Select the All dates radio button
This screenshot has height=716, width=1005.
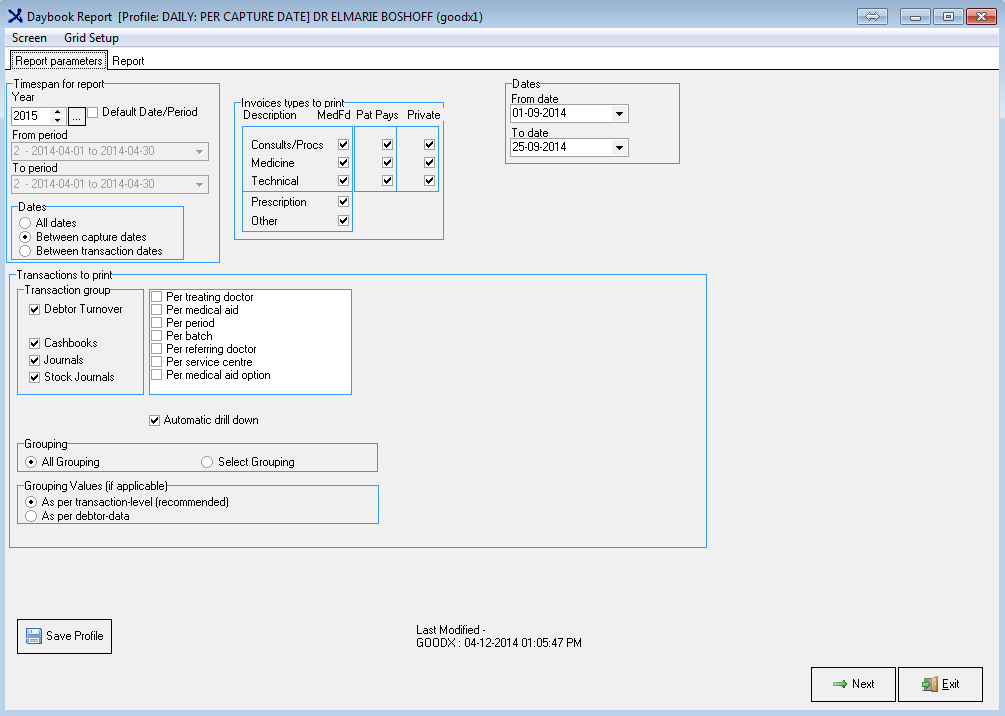point(26,223)
